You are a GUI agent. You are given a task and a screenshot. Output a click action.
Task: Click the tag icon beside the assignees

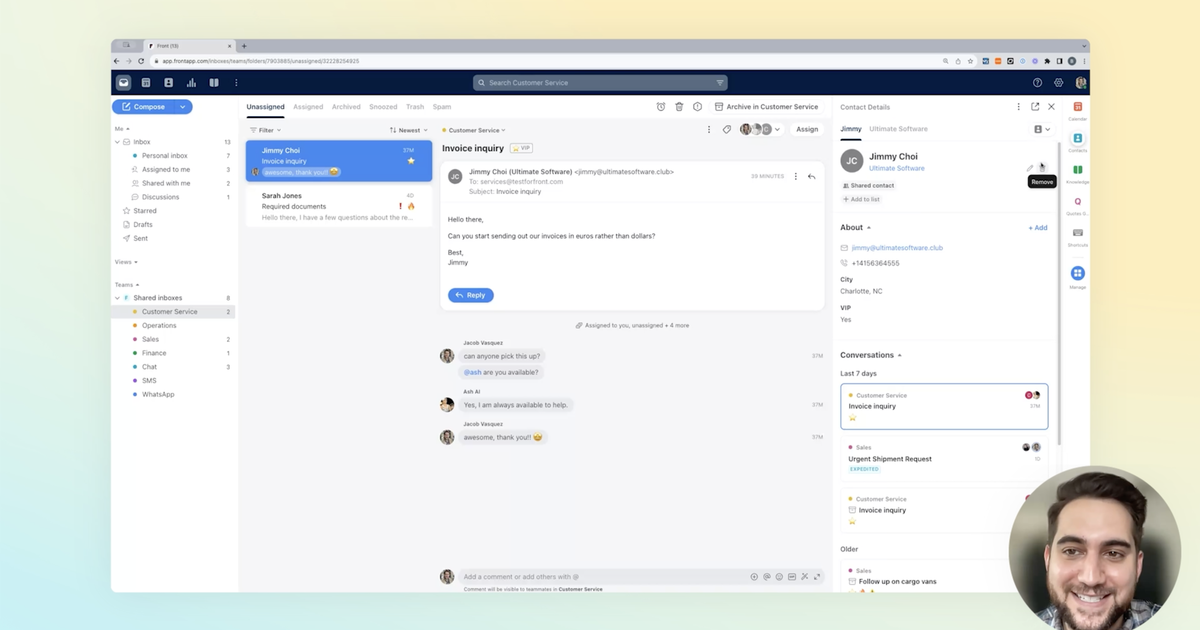point(727,129)
